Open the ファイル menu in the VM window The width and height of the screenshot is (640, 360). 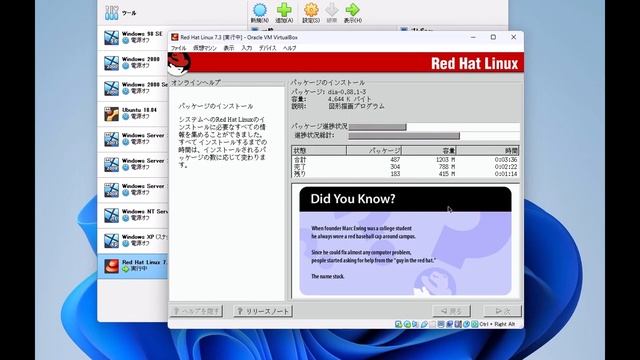(178, 48)
